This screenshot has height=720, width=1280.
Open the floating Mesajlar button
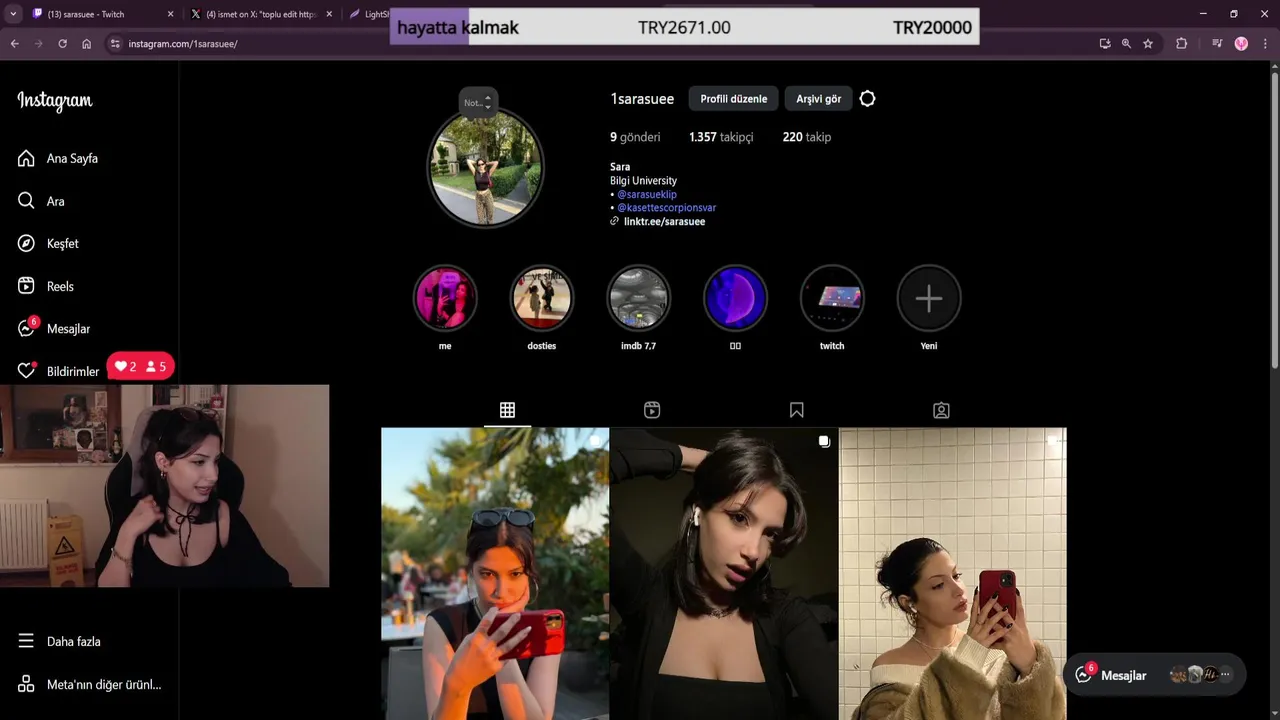point(1154,675)
